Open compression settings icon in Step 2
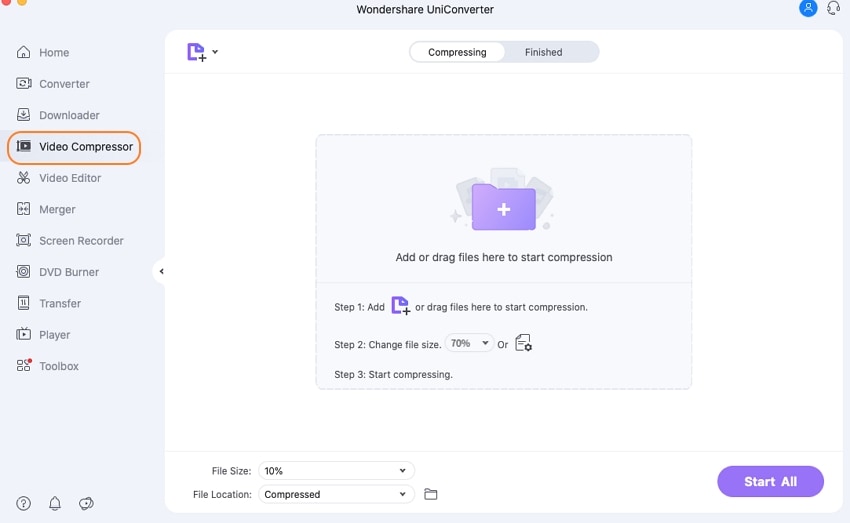 pyautogui.click(x=523, y=343)
